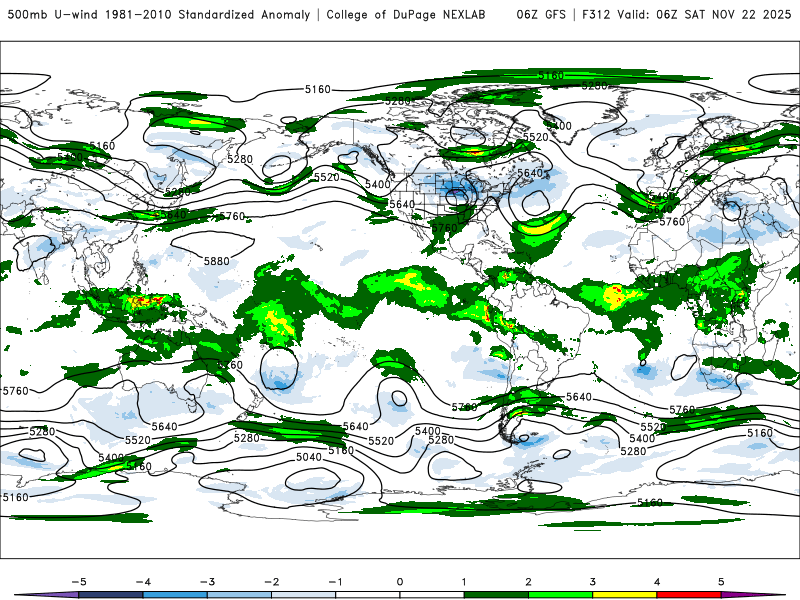Click the purple arrow past 5 on colorbar

[753, 595]
